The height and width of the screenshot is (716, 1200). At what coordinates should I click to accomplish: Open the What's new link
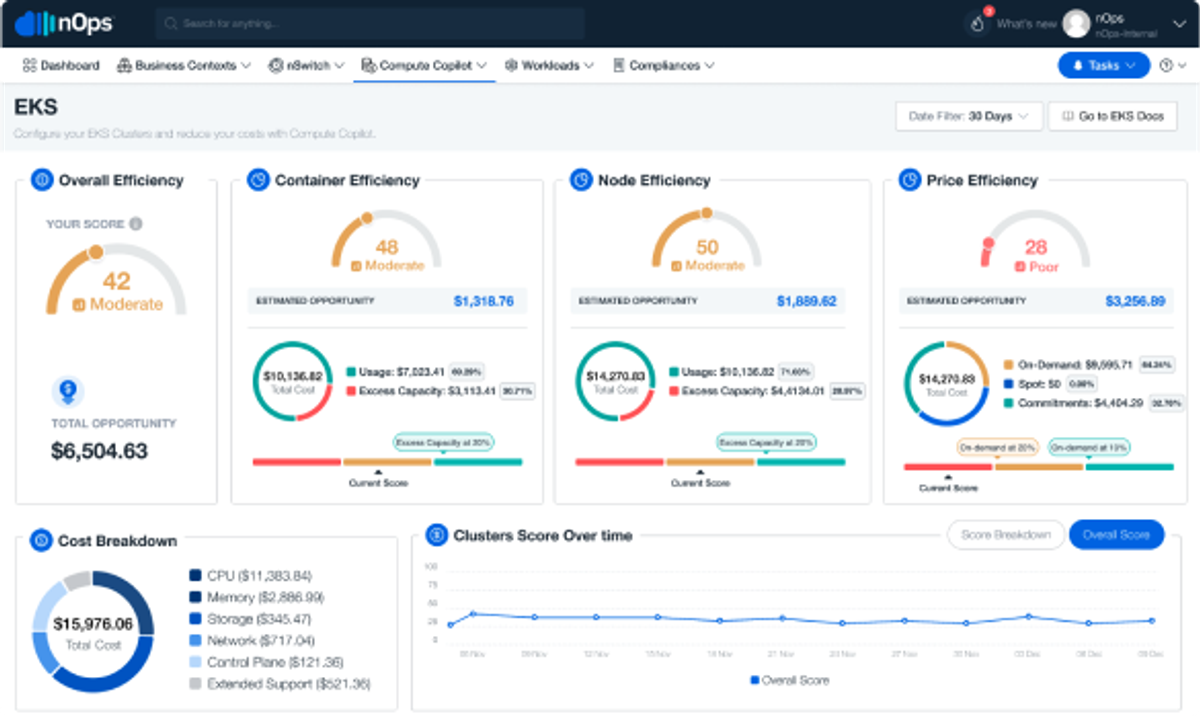click(1026, 23)
